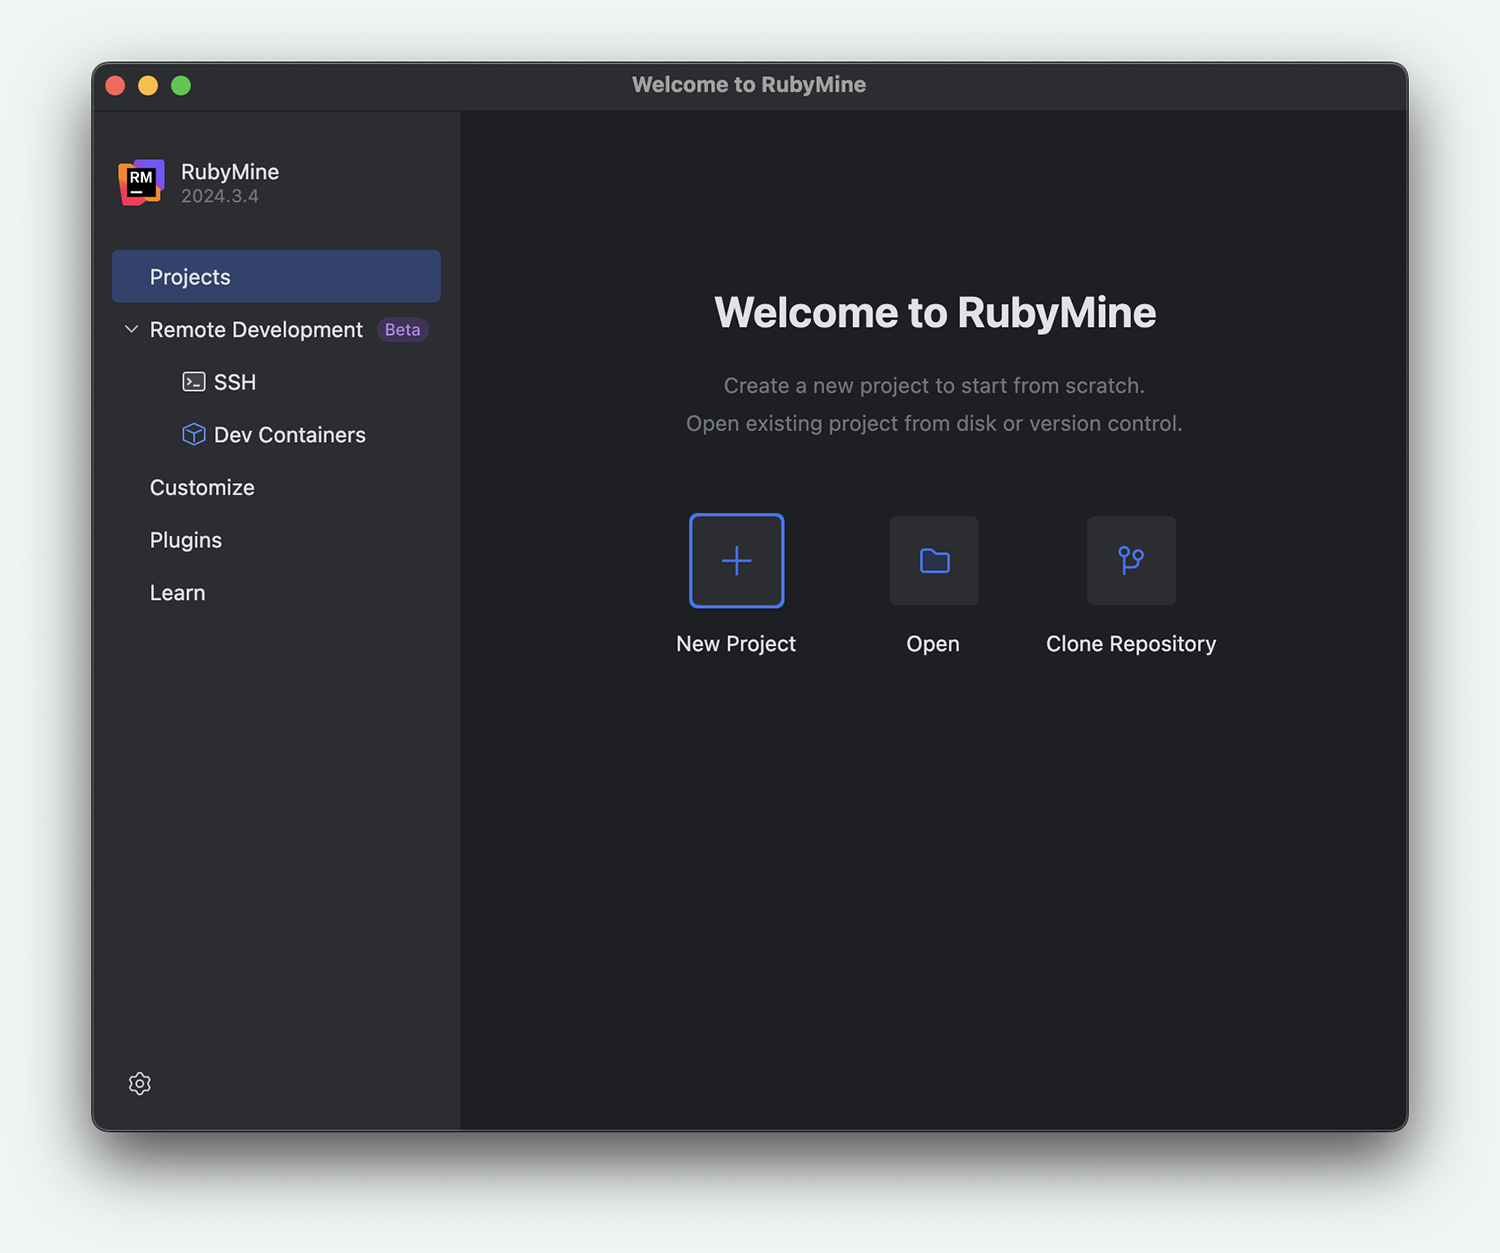
Task: Click the Welcome to RubyMine heading
Action: click(x=935, y=313)
